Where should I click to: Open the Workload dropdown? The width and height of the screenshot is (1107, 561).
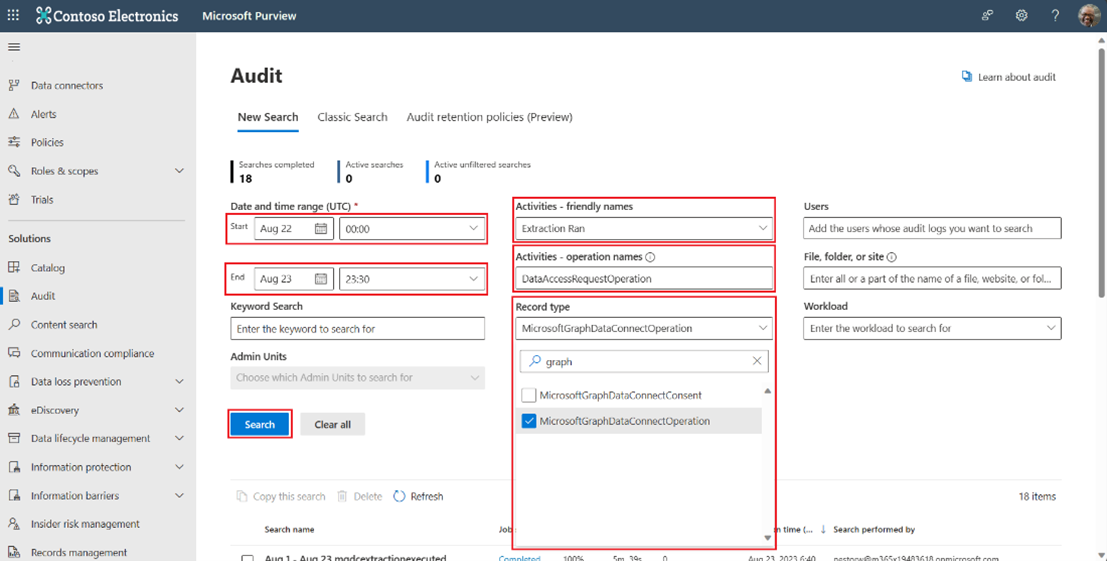point(932,328)
